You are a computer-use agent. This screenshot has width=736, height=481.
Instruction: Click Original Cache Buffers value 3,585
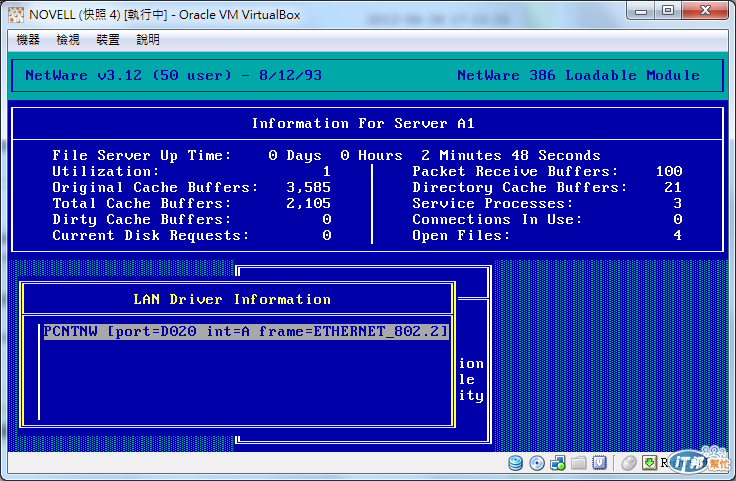[x=308, y=187]
